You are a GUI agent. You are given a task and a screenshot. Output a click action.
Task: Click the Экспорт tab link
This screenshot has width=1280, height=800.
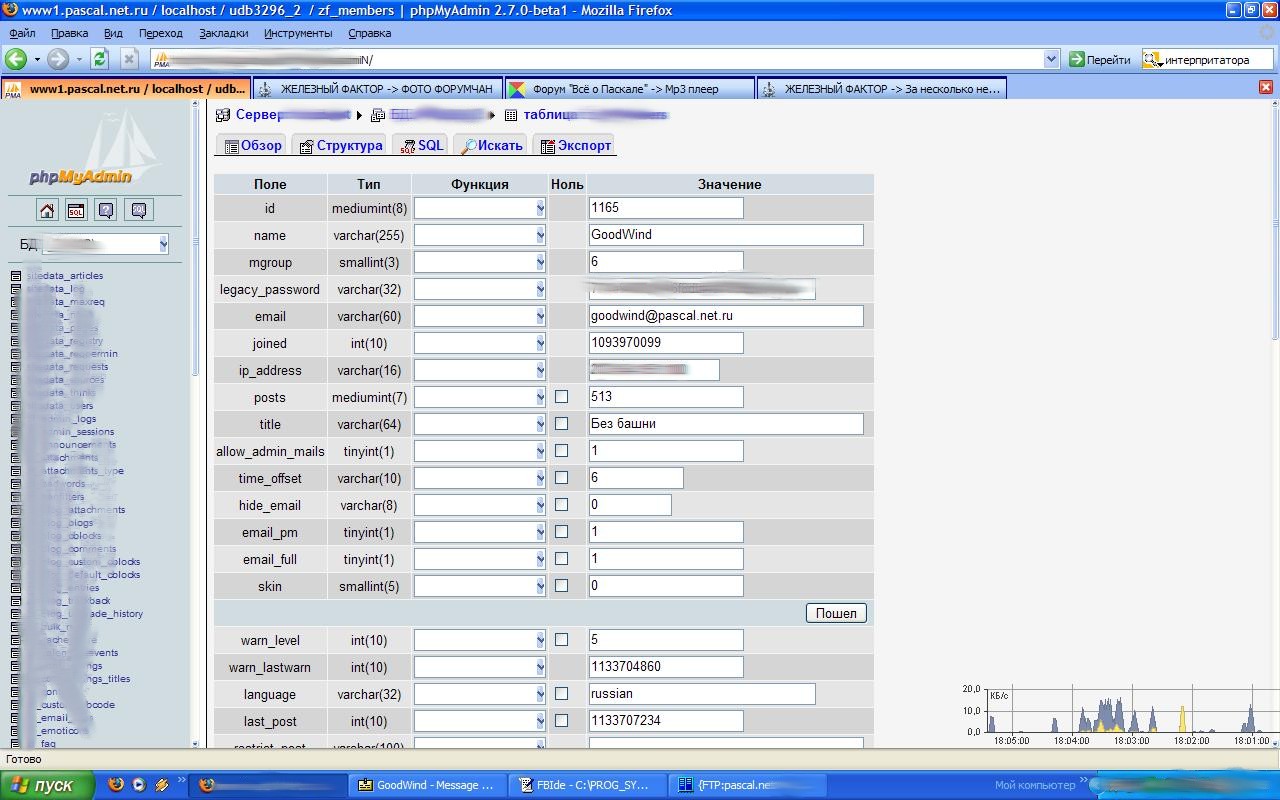(x=584, y=146)
